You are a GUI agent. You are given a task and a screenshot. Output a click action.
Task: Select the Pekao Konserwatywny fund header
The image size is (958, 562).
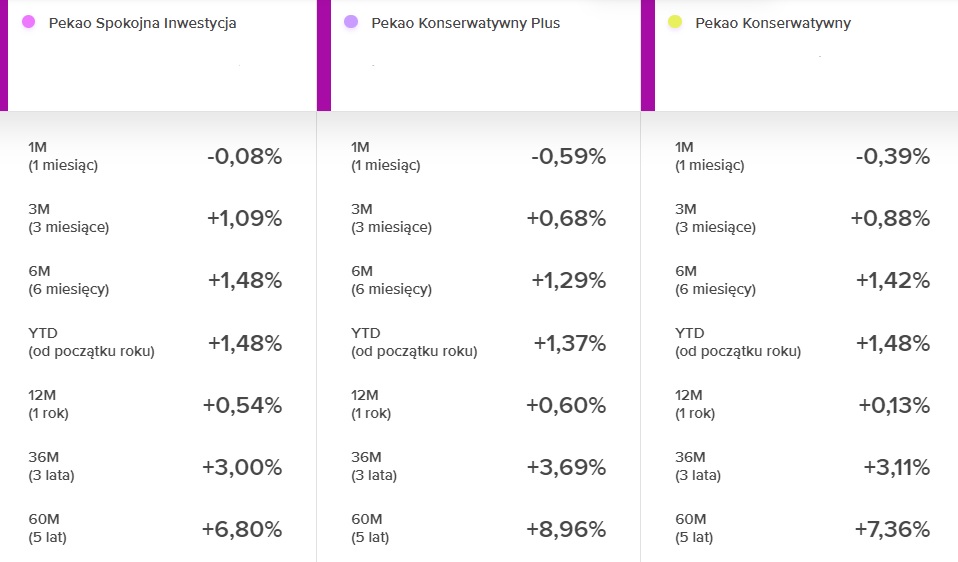coord(773,23)
